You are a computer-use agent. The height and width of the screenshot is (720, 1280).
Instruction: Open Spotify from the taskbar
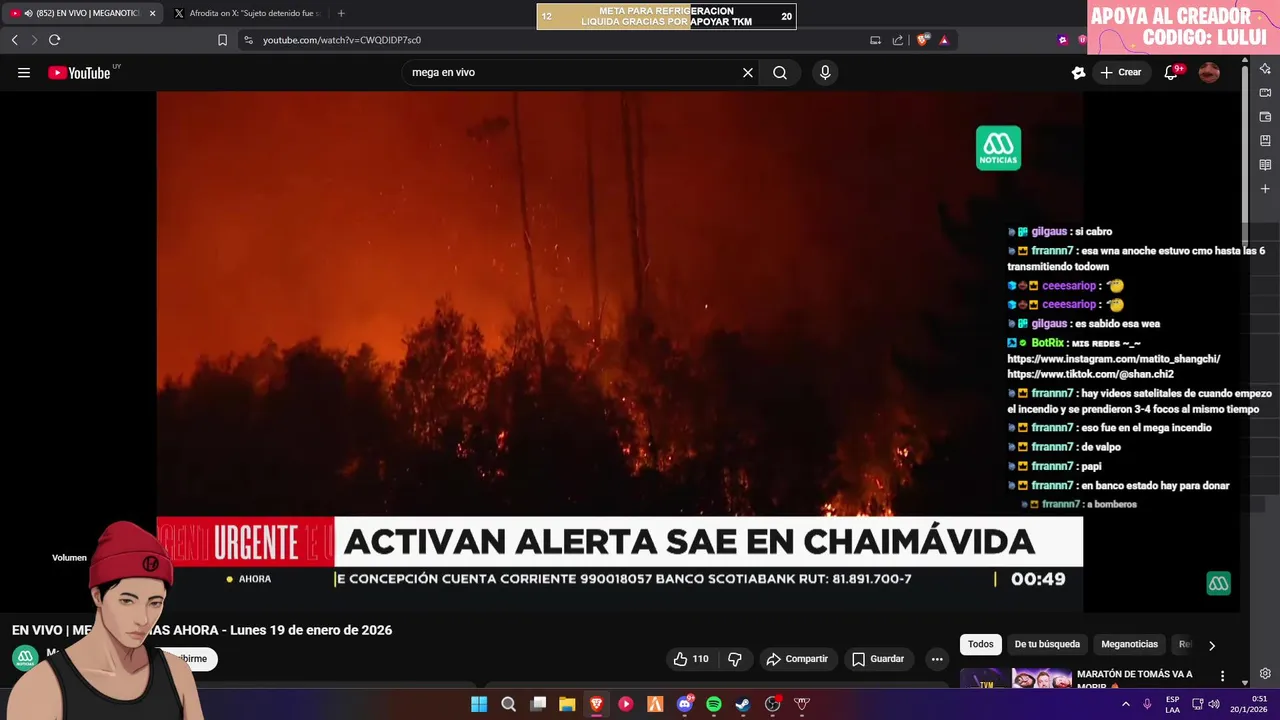pos(714,704)
